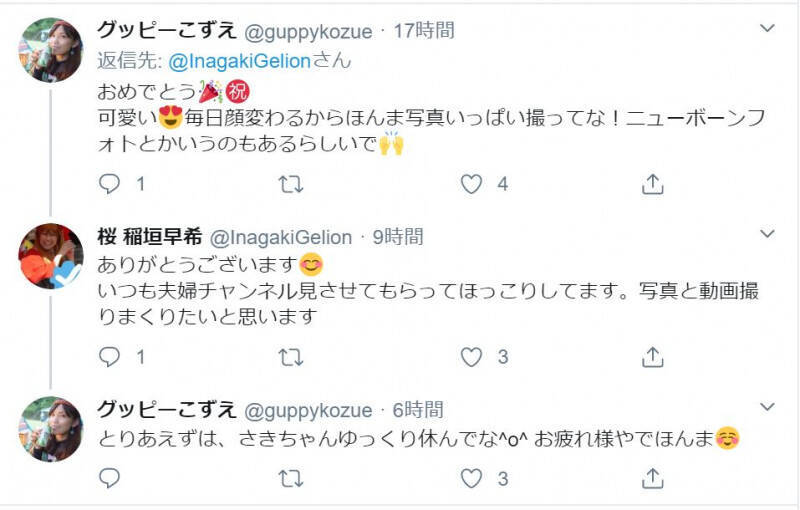This screenshot has height=510, width=800.
Task: Open グッピーこずえ's avatar on the first tweet
Action: (x=51, y=50)
